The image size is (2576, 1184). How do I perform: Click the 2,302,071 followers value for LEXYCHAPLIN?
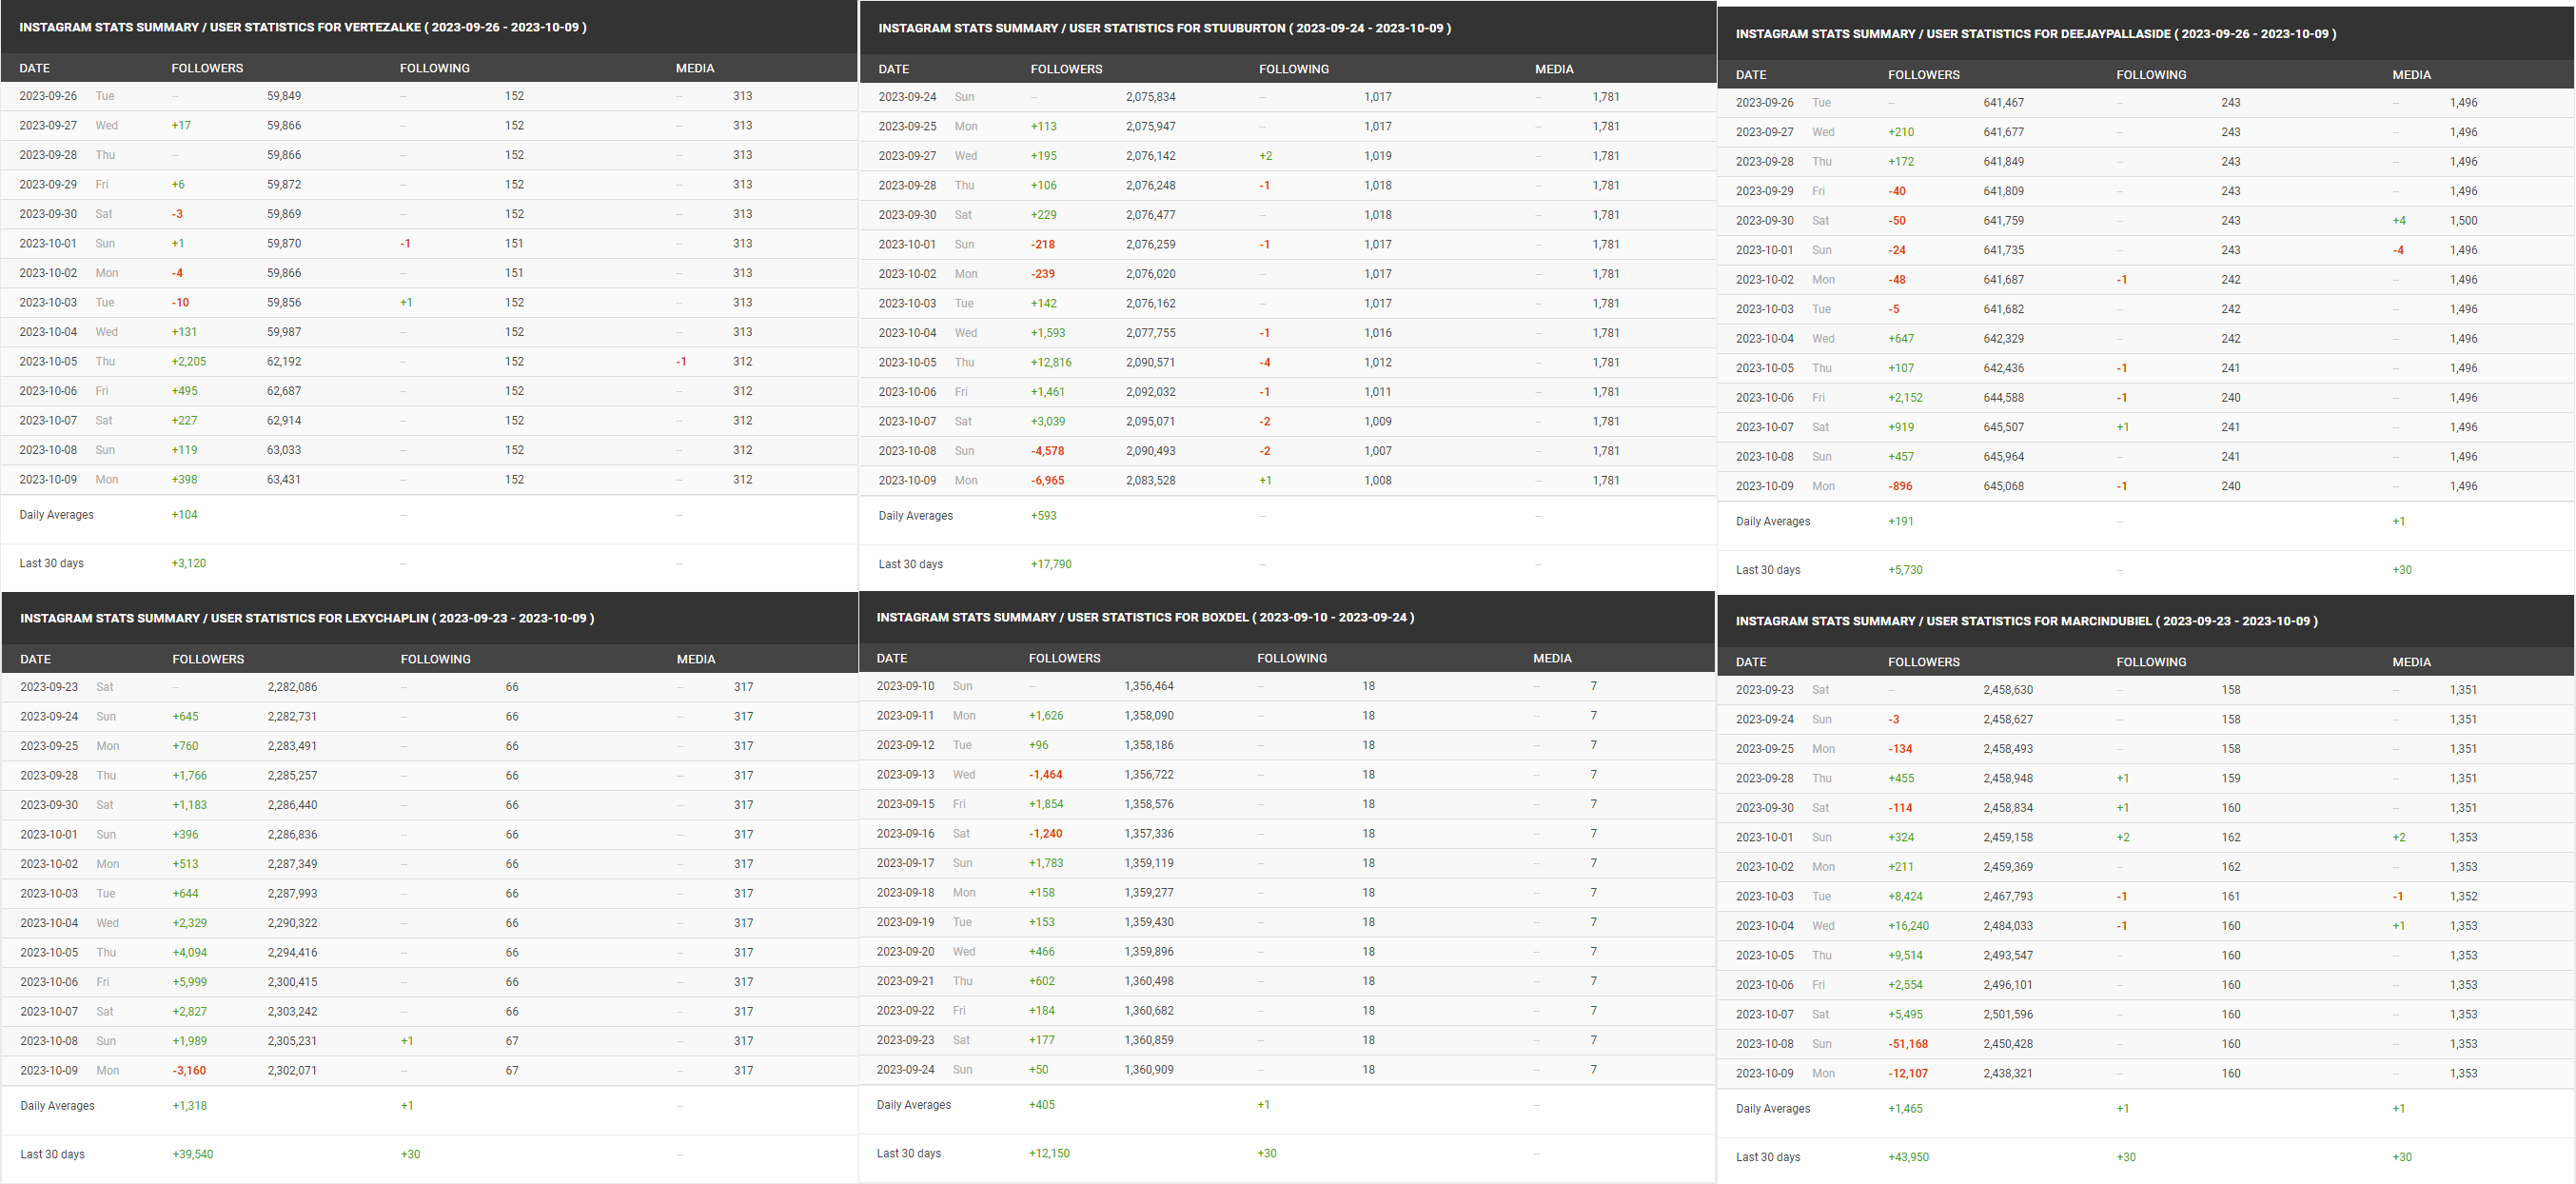[x=292, y=1070]
